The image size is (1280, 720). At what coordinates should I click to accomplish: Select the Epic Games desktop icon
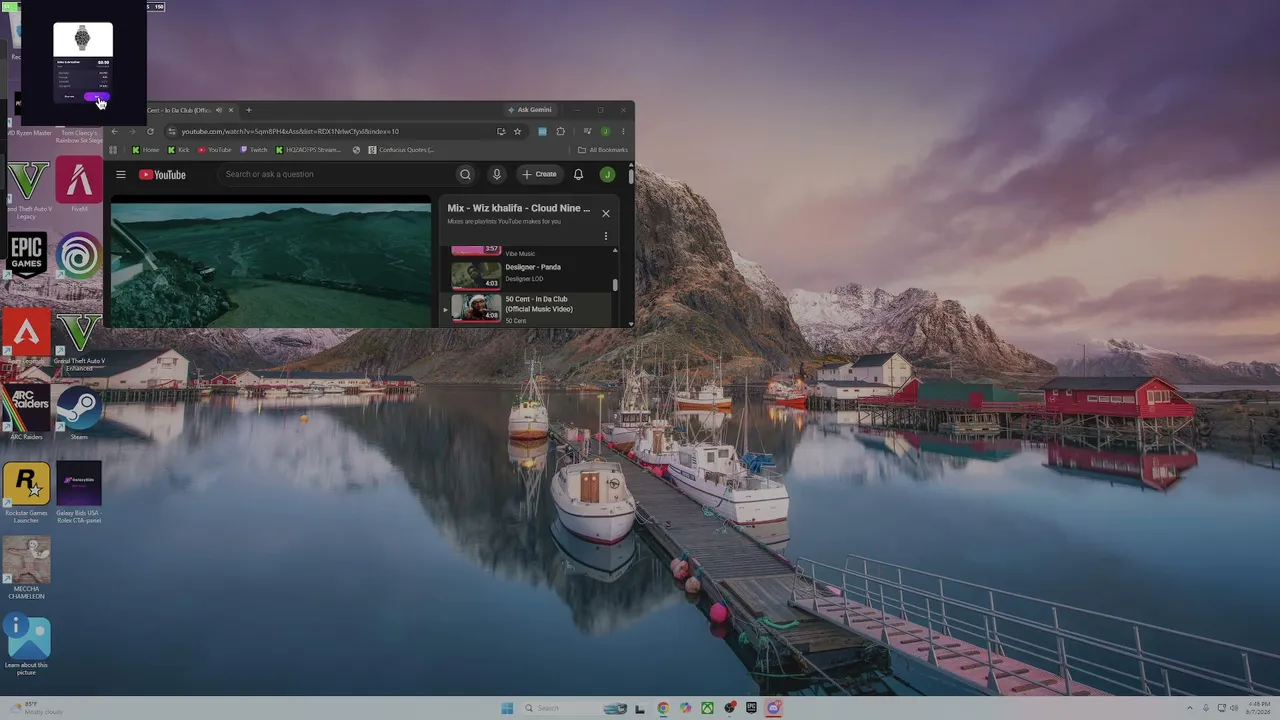tap(27, 260)
